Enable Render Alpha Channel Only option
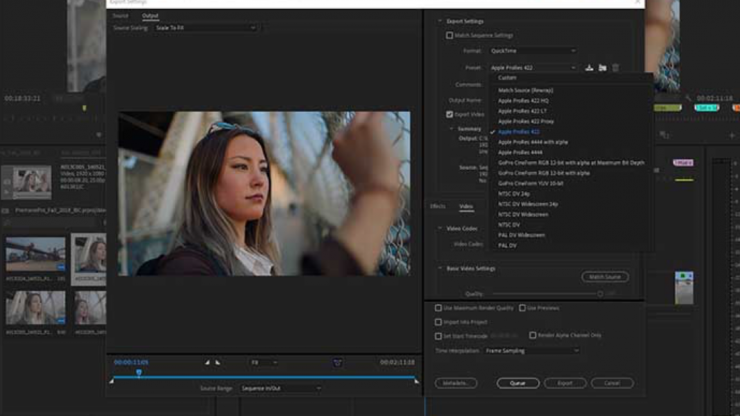The height and width of the screenshot is (416, 740). point(533,336)
